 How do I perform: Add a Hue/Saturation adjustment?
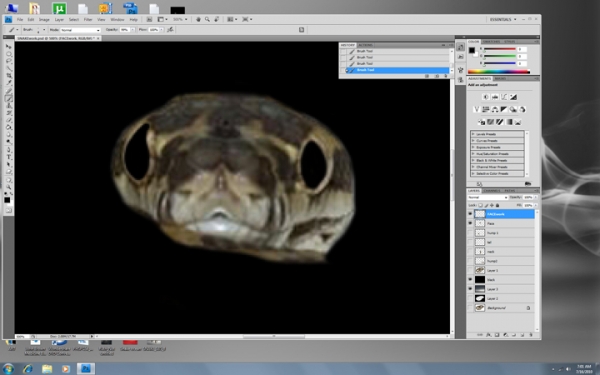tap(486, 109)
